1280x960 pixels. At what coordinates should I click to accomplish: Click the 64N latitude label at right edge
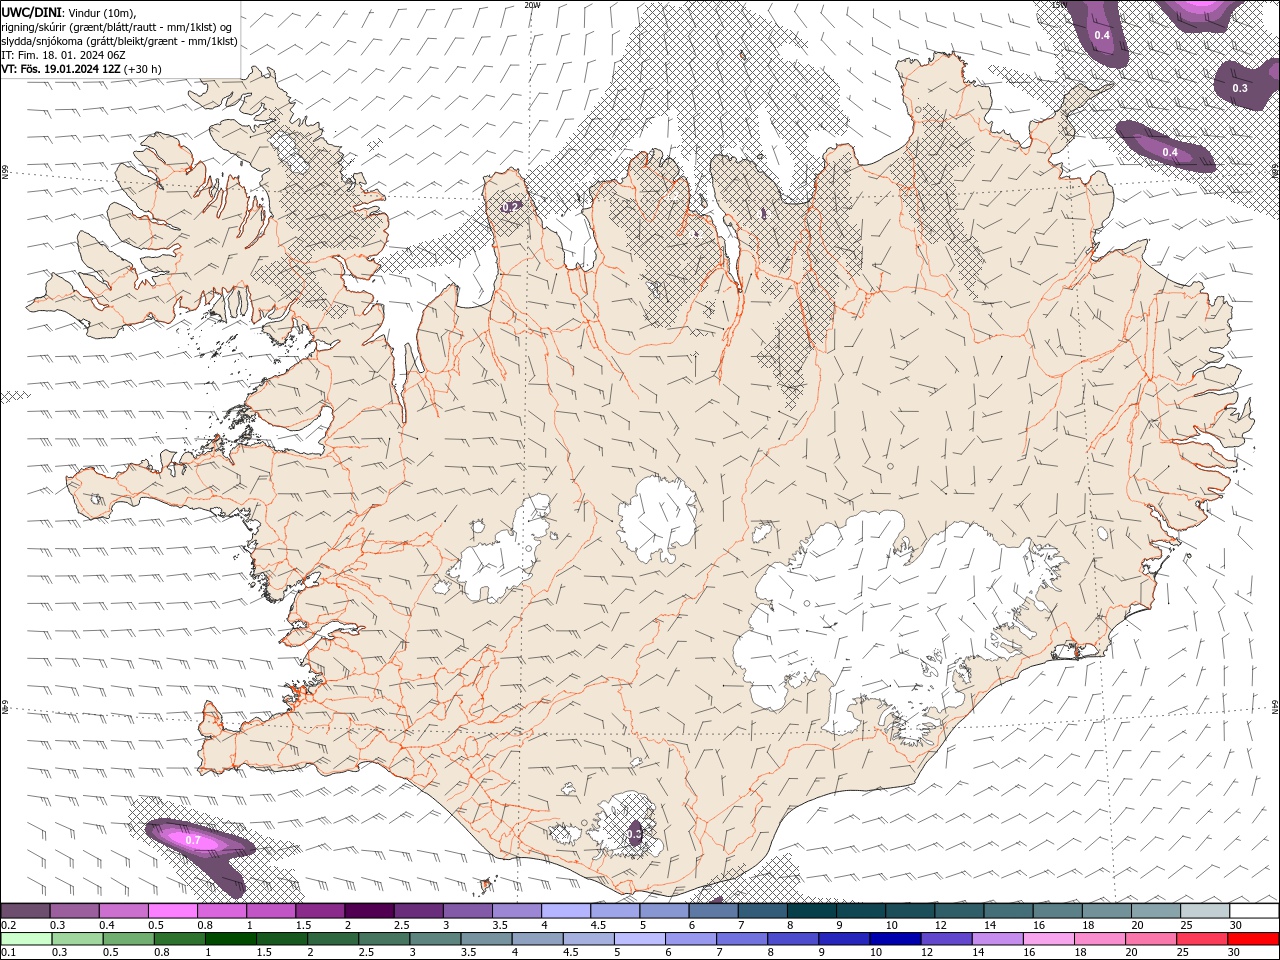1275,707
